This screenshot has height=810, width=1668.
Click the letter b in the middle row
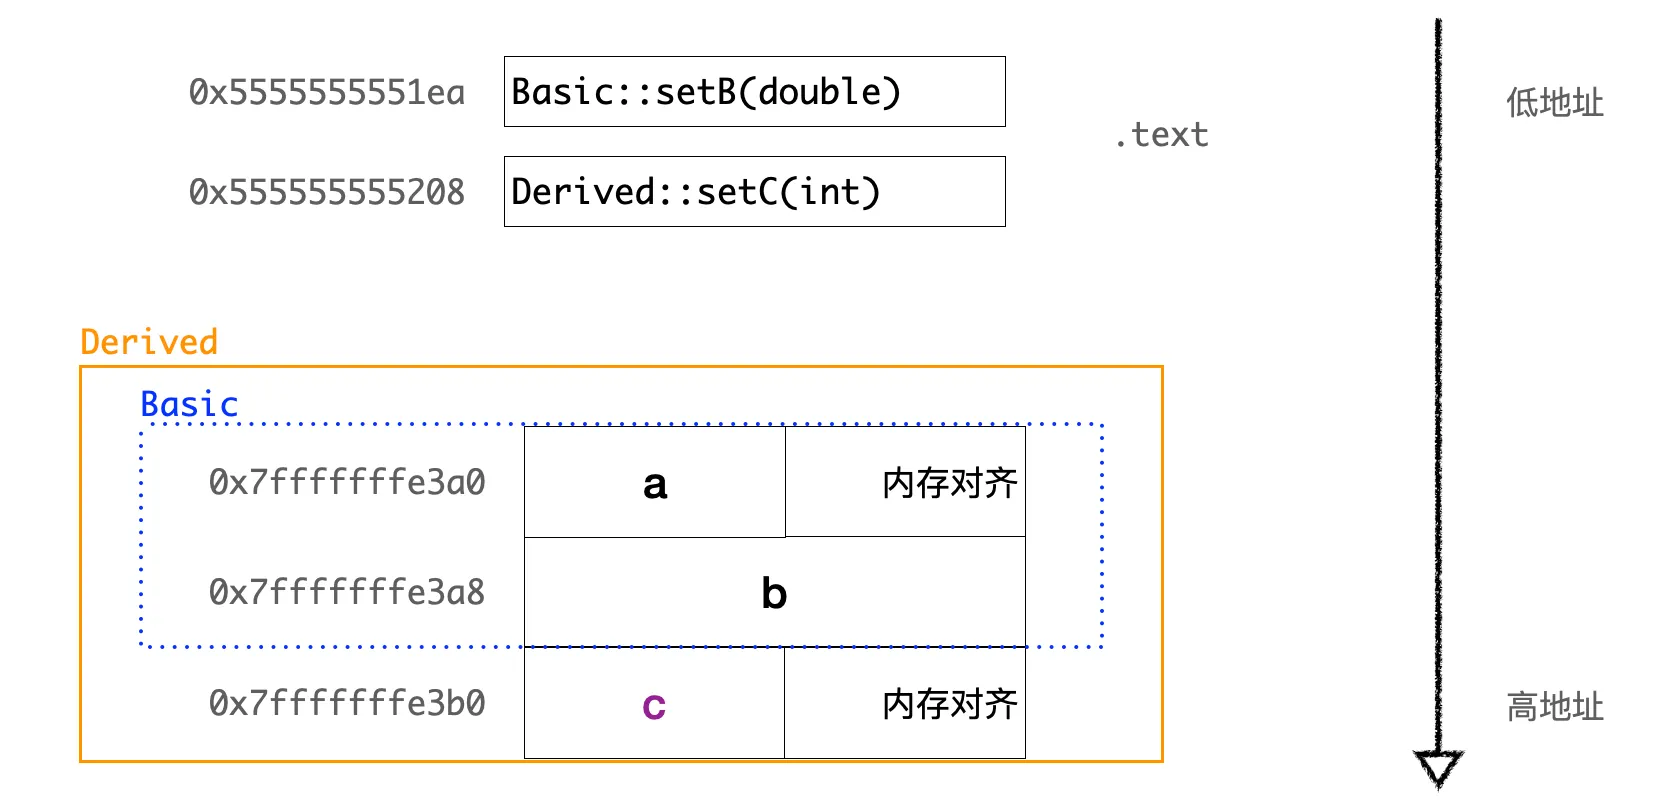[774, 594]
